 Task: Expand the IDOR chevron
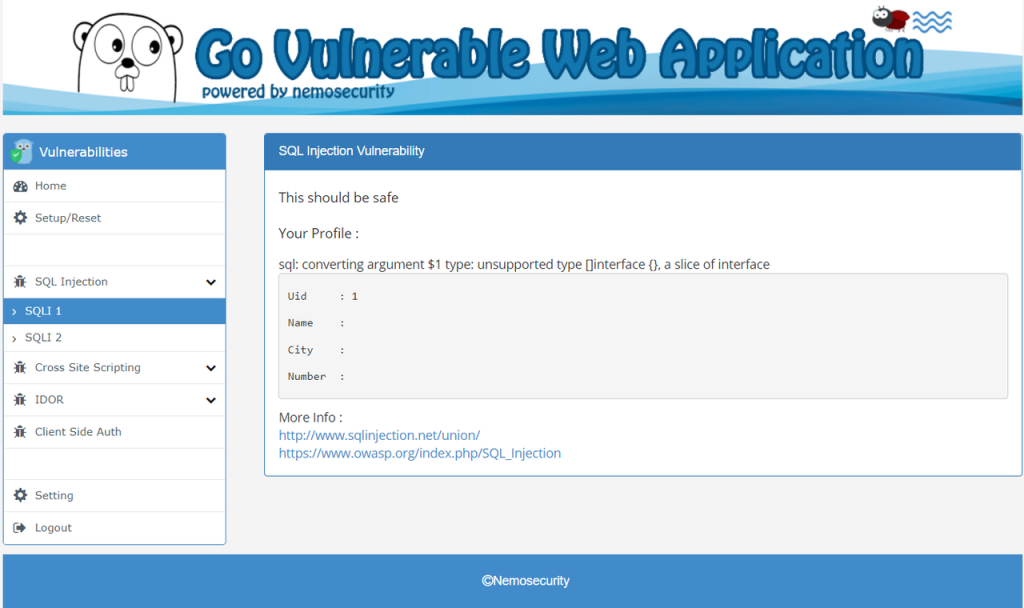tap(211, 400)
